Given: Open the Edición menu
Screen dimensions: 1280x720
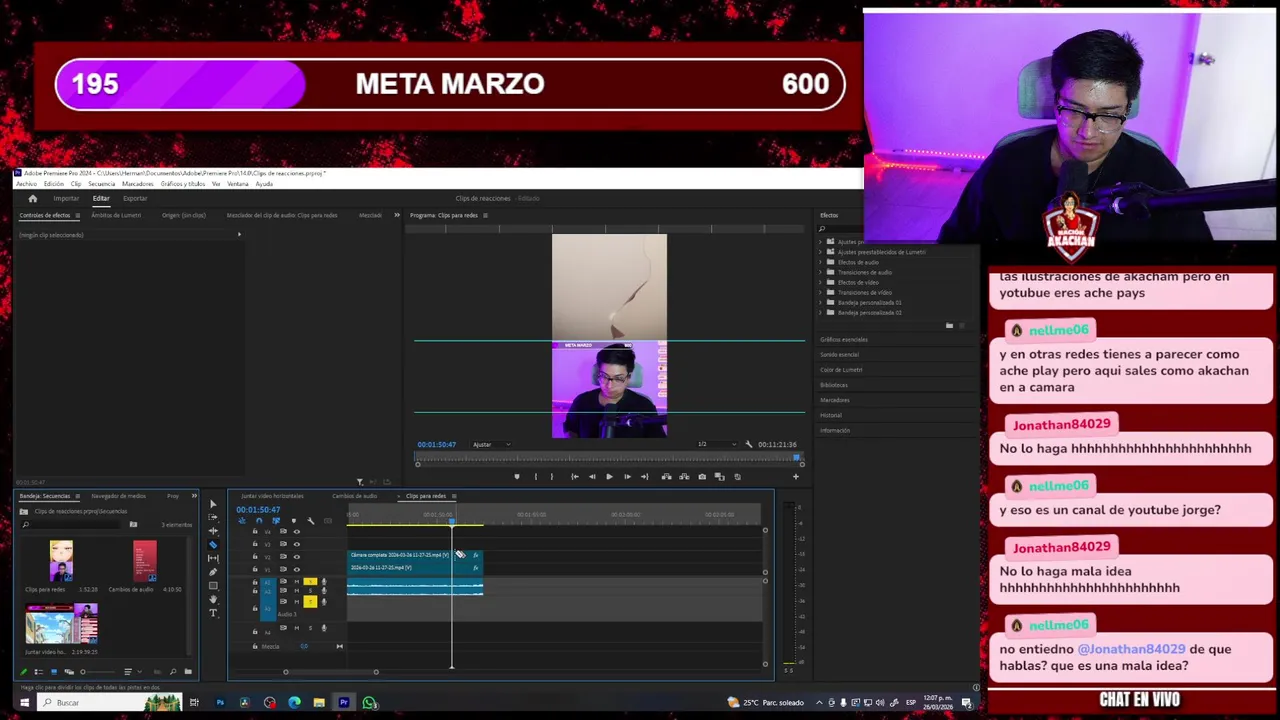Looking at the screenshot, I should click(54, 184).
